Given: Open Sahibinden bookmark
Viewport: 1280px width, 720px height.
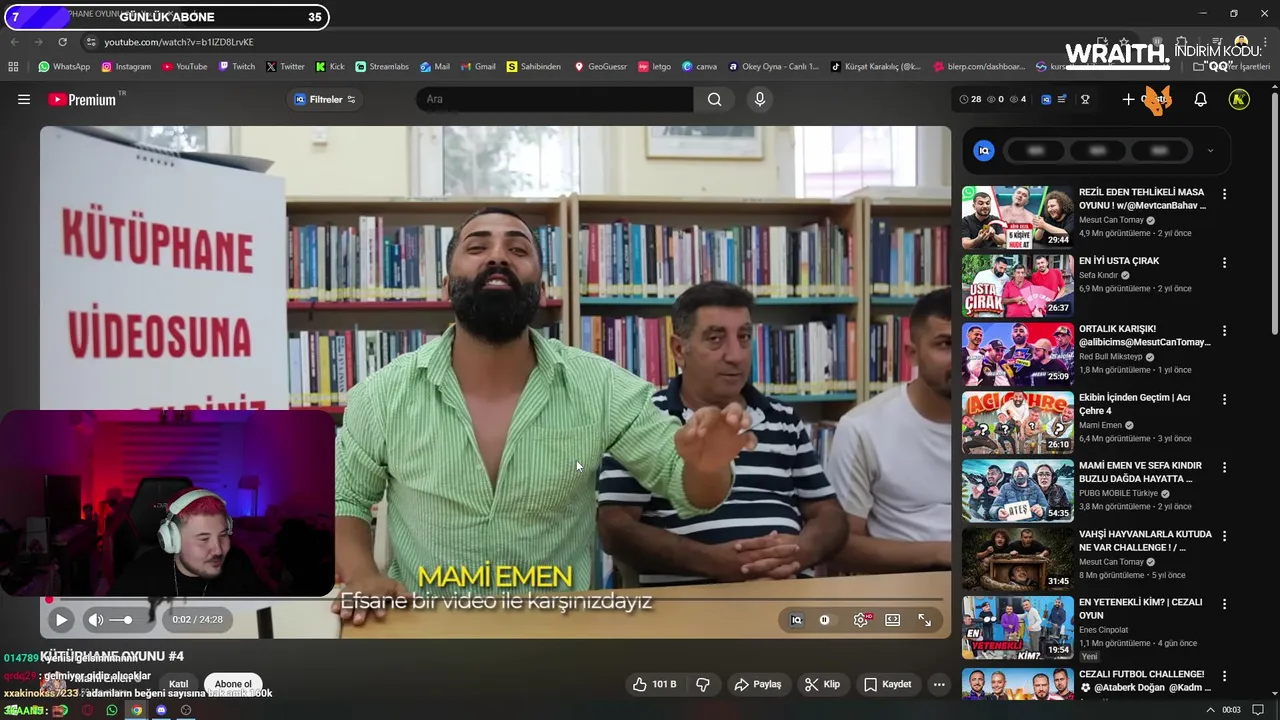Looking at the screenshot, I should [534, 67].
